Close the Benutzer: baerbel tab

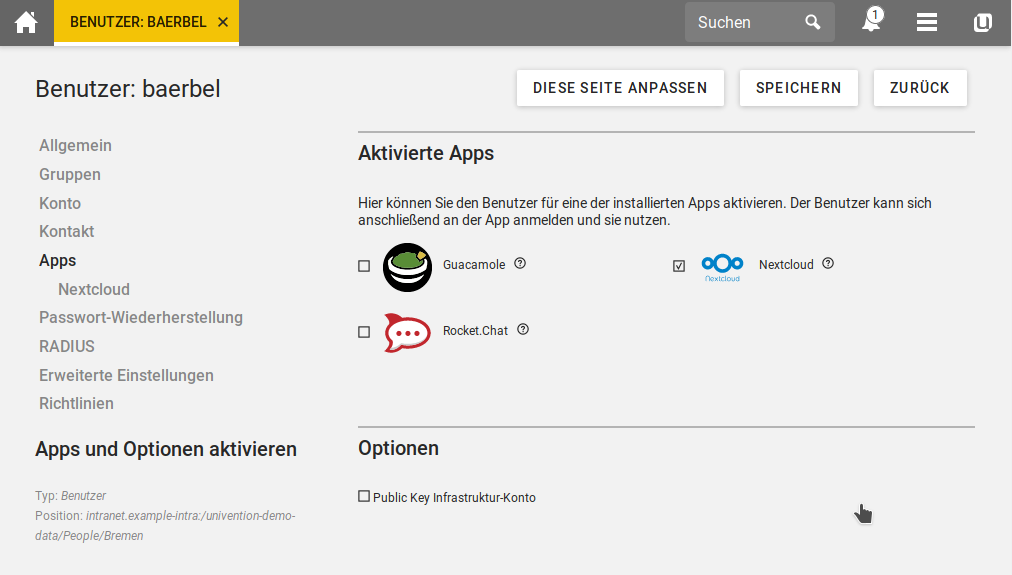click(222, 22)
